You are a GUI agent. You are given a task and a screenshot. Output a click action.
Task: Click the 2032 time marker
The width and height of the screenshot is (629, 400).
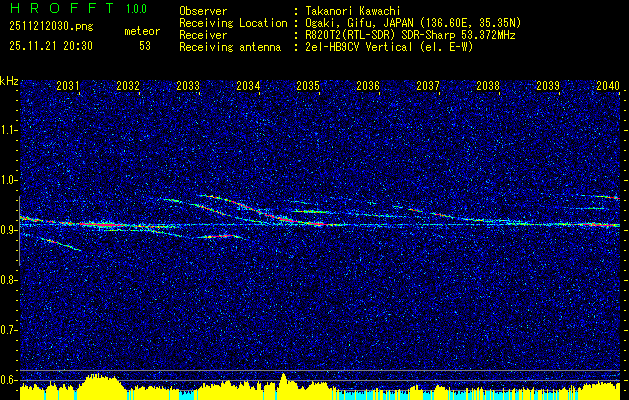(x=128, y=85)
